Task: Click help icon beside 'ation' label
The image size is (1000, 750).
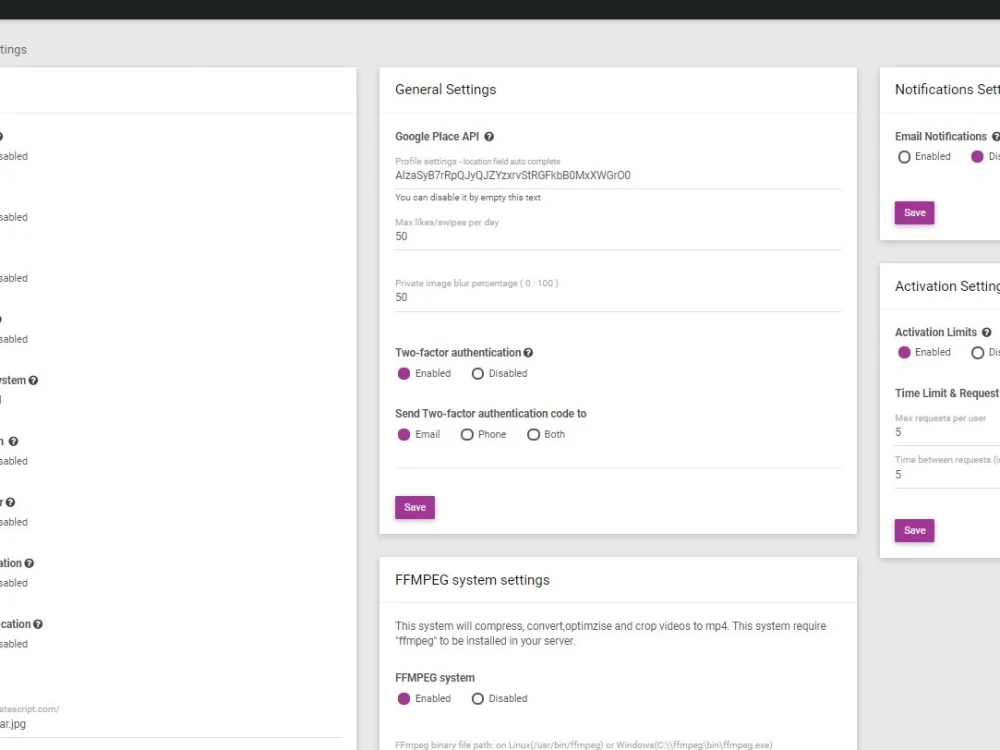Action: point(29,563)
